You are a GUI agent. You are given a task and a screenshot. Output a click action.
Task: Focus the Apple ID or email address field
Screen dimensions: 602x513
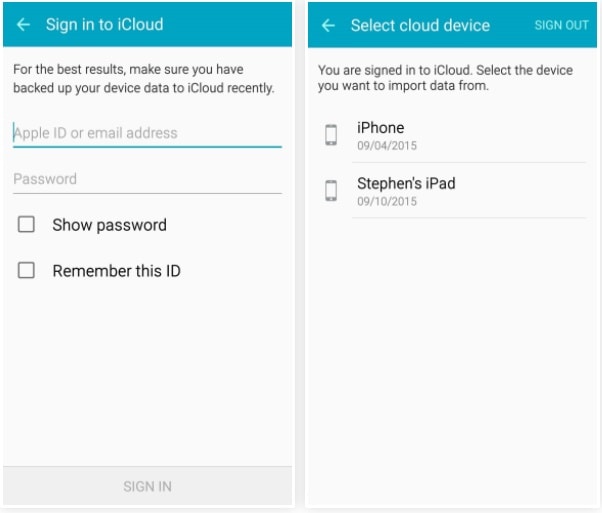[x=147, y=134]
